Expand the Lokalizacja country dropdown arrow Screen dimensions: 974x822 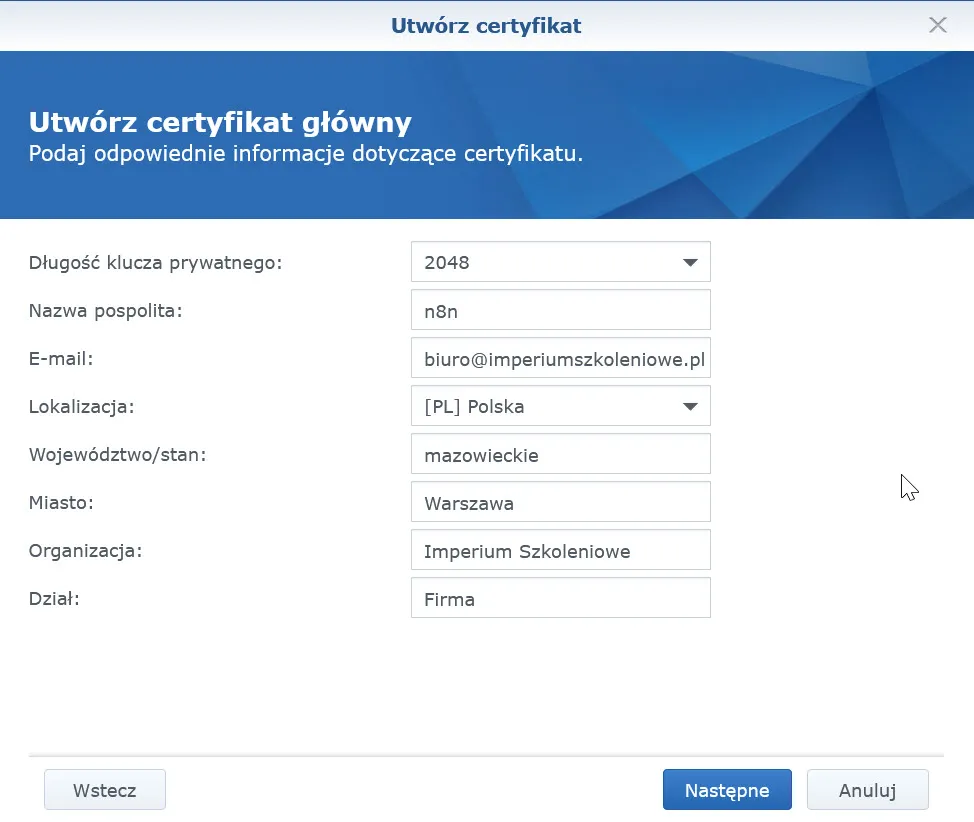[x=689, y=406]
